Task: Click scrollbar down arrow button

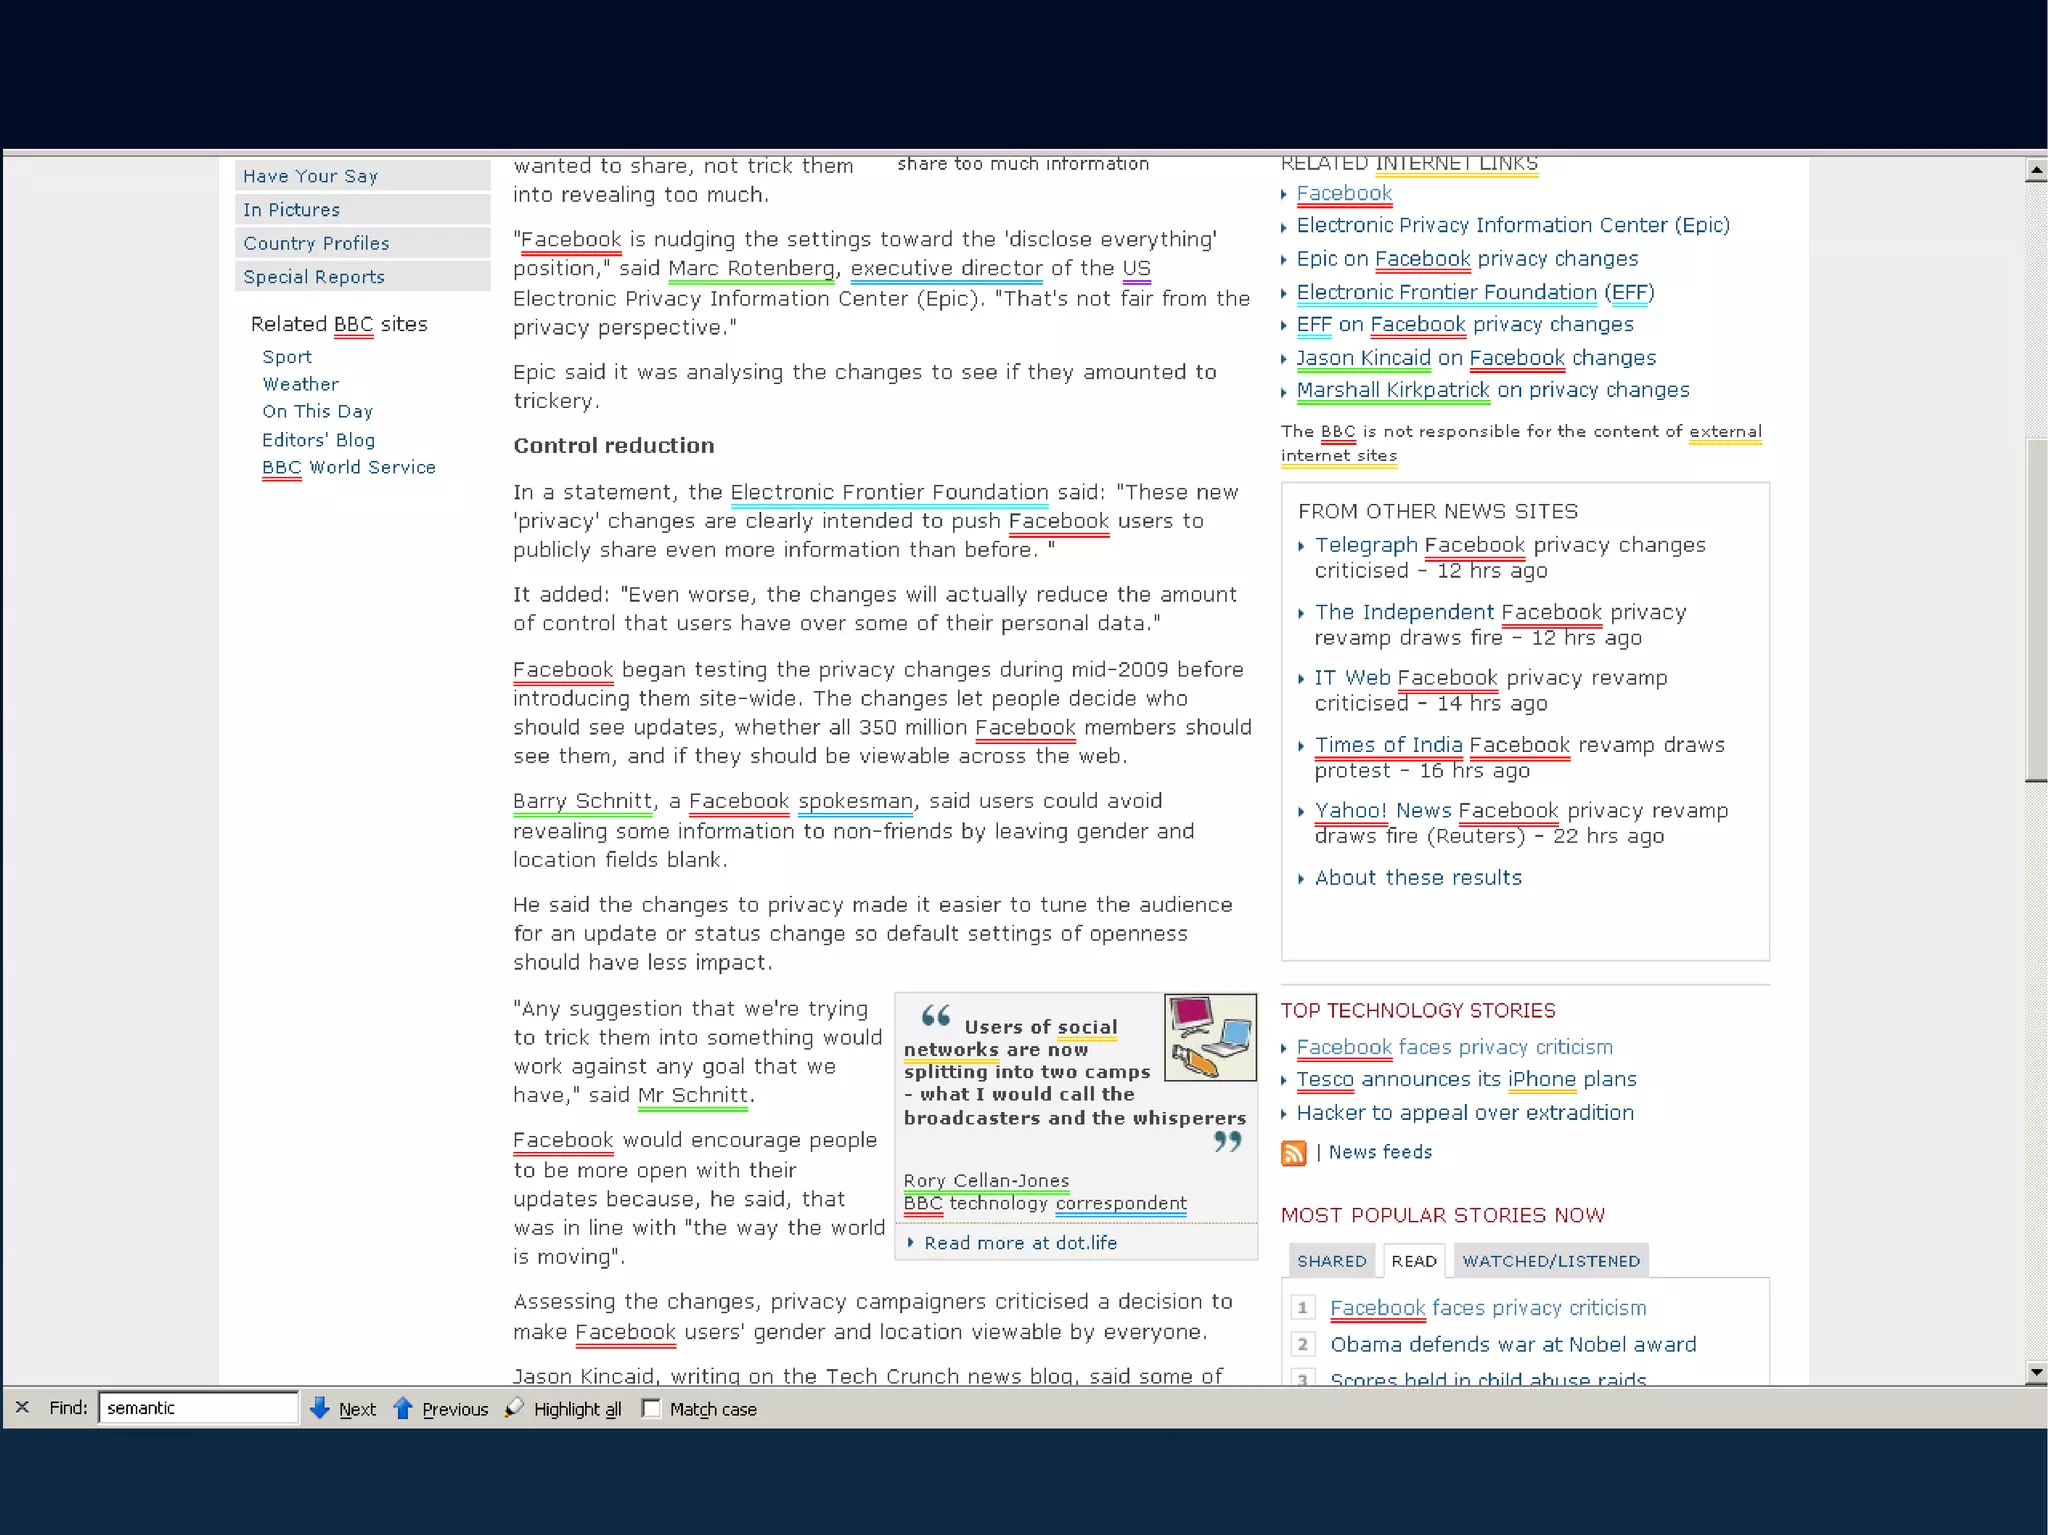Action: pos(2035,1372)
